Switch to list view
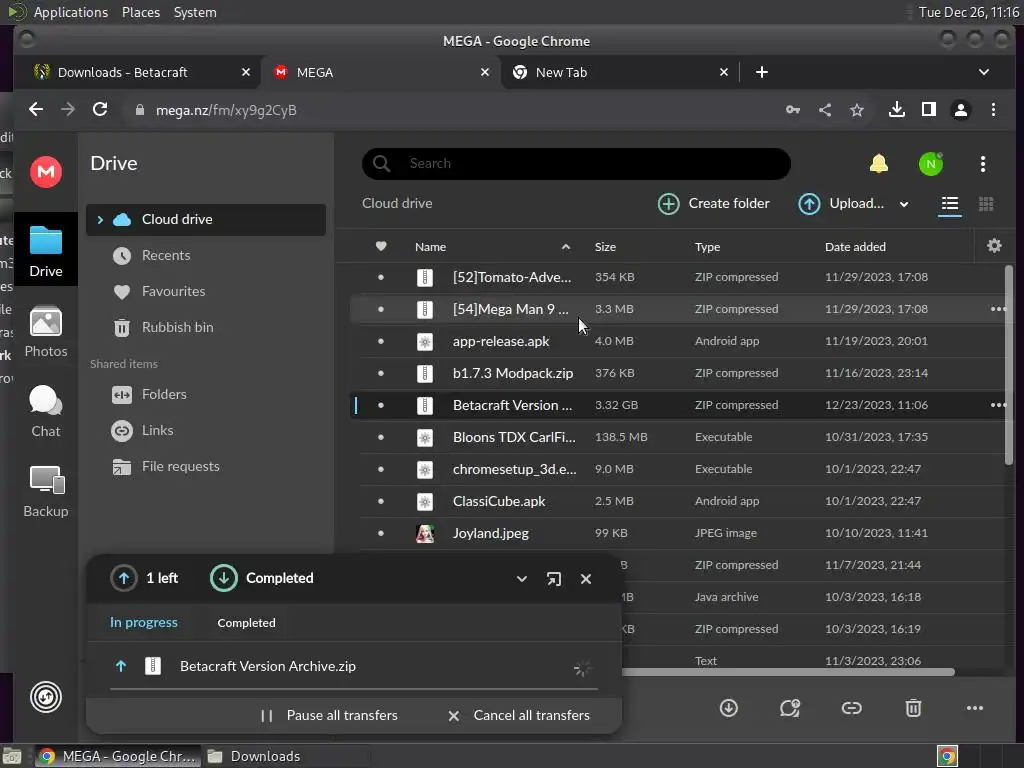Image resolution: width=1024 pixels, height=768 pixels. 950,204
